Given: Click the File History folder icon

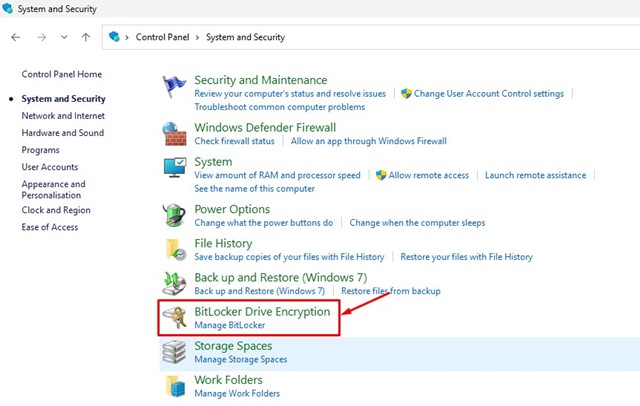Looking at the screenshot, I should (x=175, y=249).
